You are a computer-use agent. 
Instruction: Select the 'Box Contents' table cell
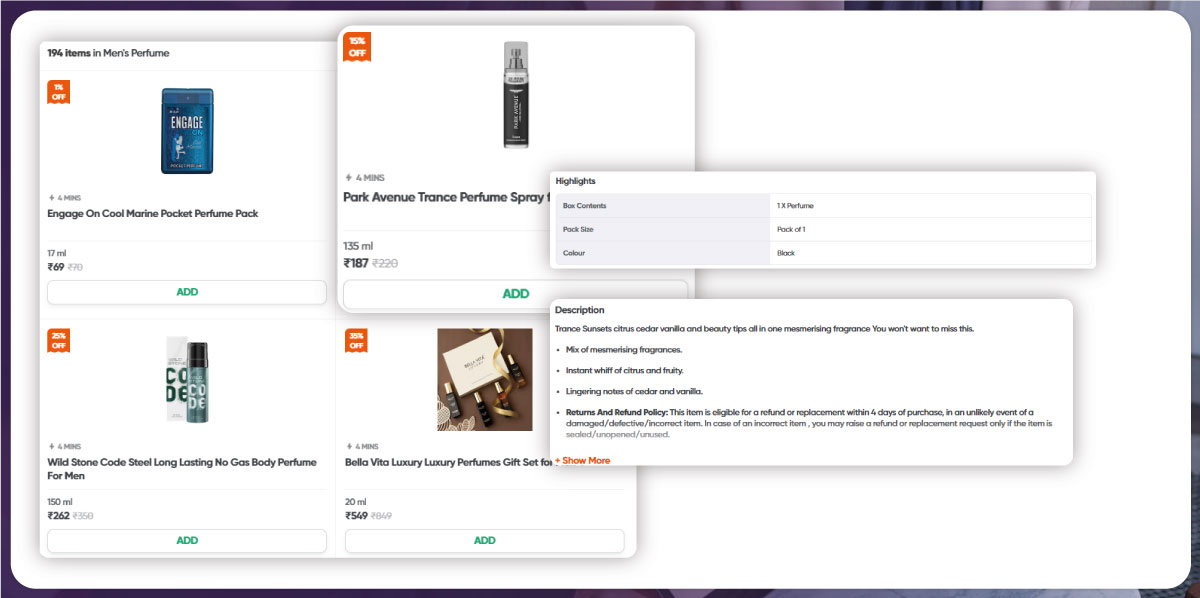[663, 206]
